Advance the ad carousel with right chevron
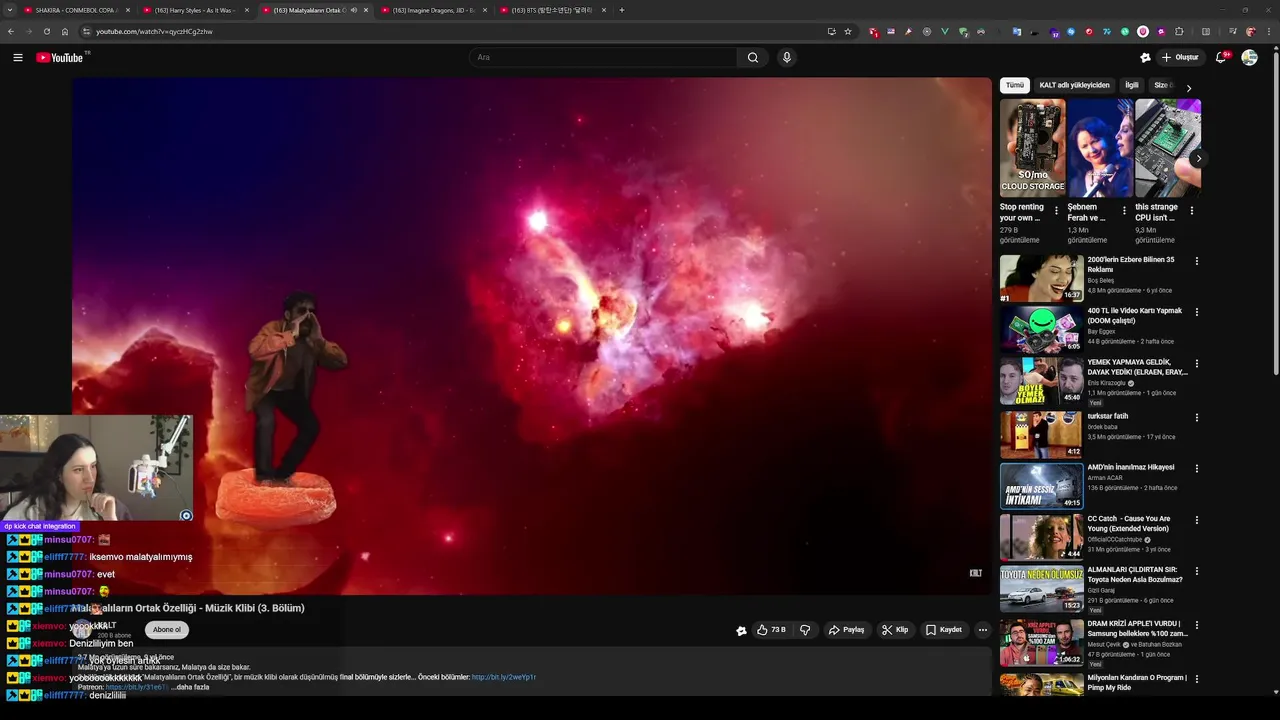1280x720 pixels. [x=1198, y=158]
